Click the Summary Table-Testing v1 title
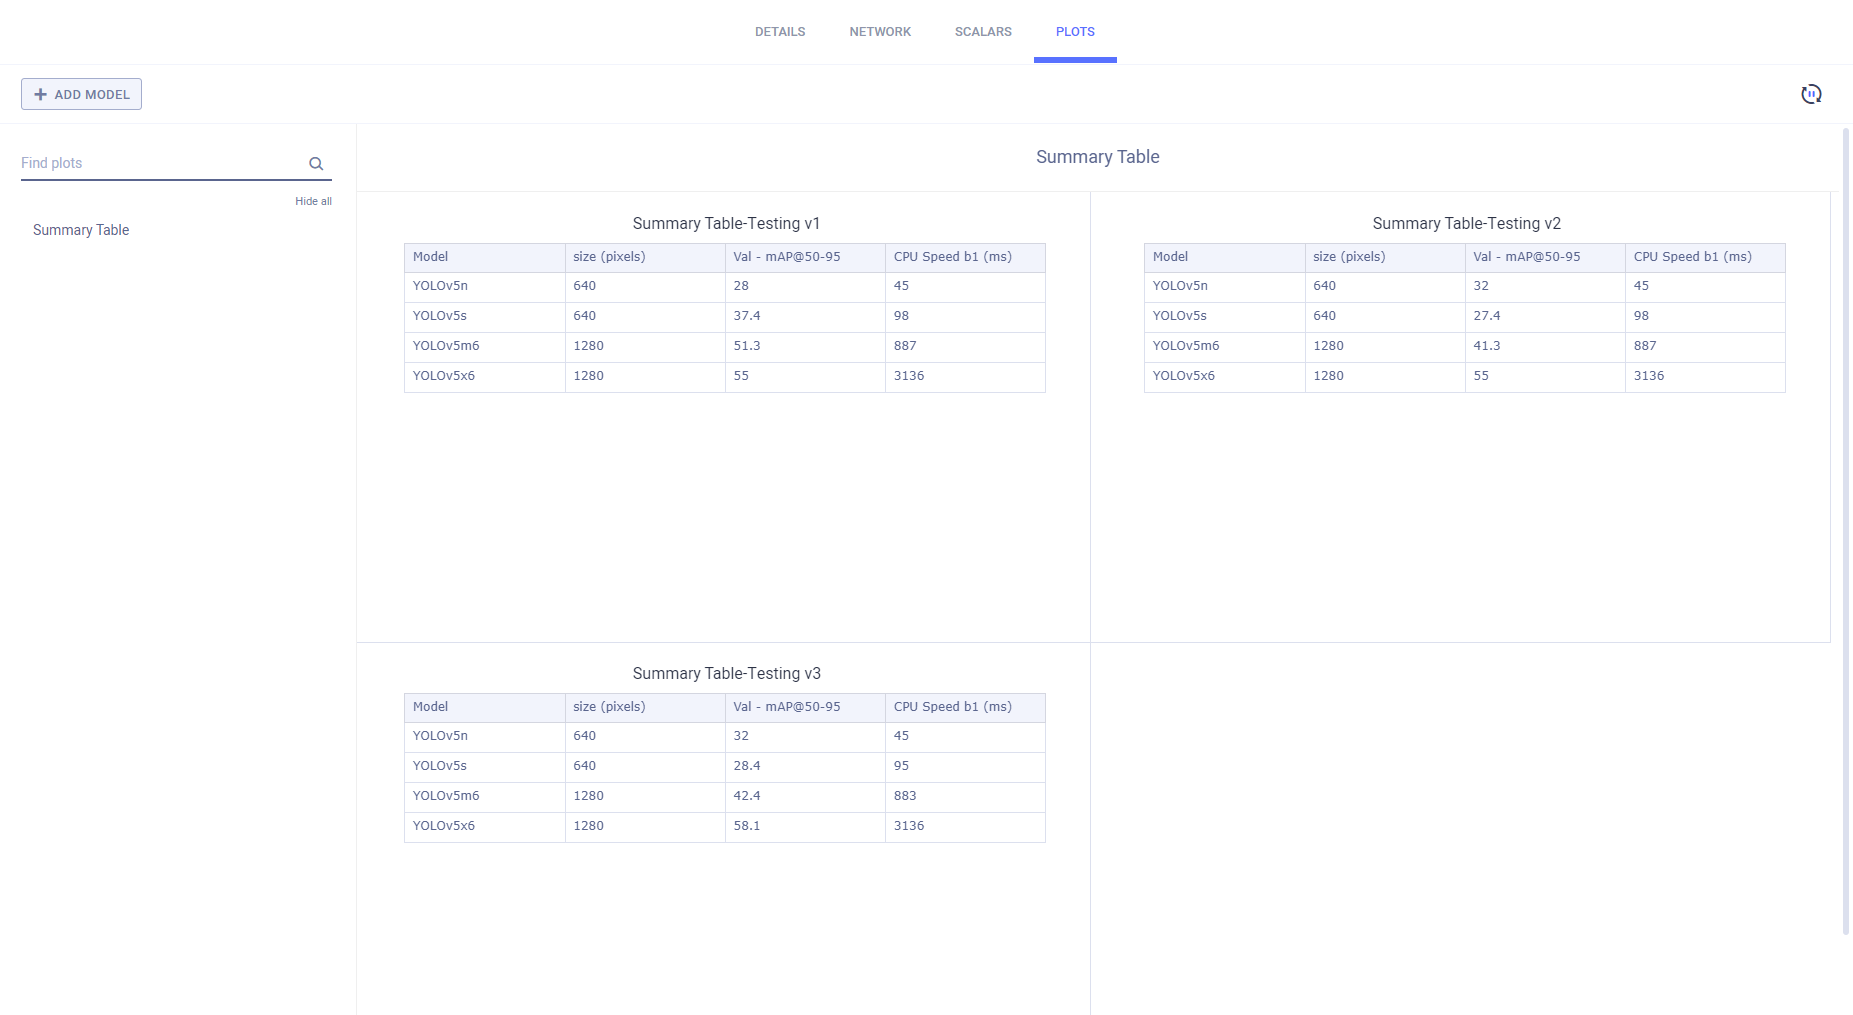 point(725,223)
